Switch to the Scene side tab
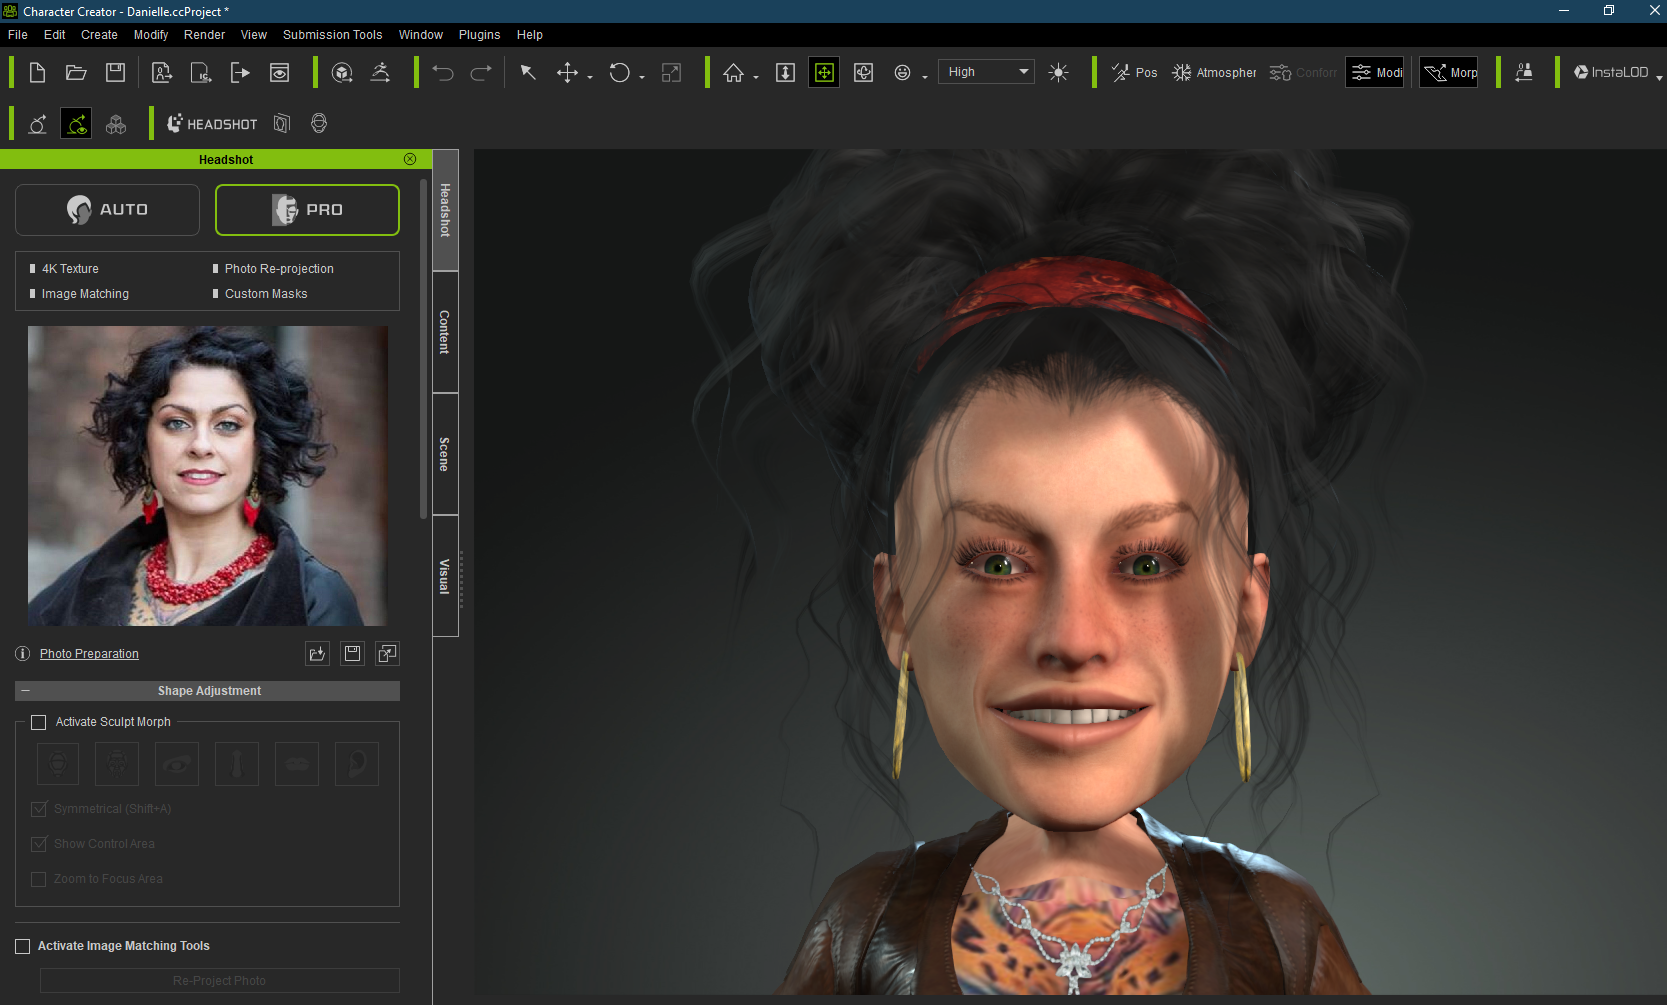Screen dimensions: 1667x1005 [445, 454]
